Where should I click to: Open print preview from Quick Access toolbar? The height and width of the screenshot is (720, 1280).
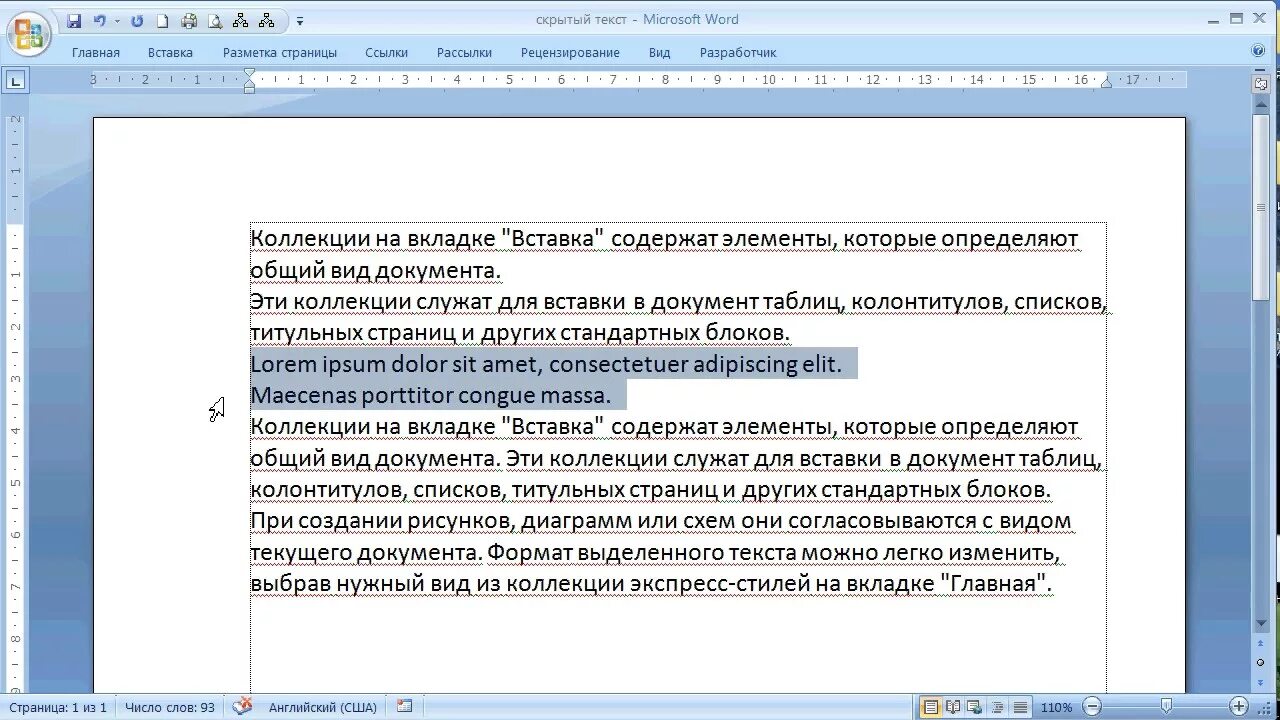(x=214, y=20)
